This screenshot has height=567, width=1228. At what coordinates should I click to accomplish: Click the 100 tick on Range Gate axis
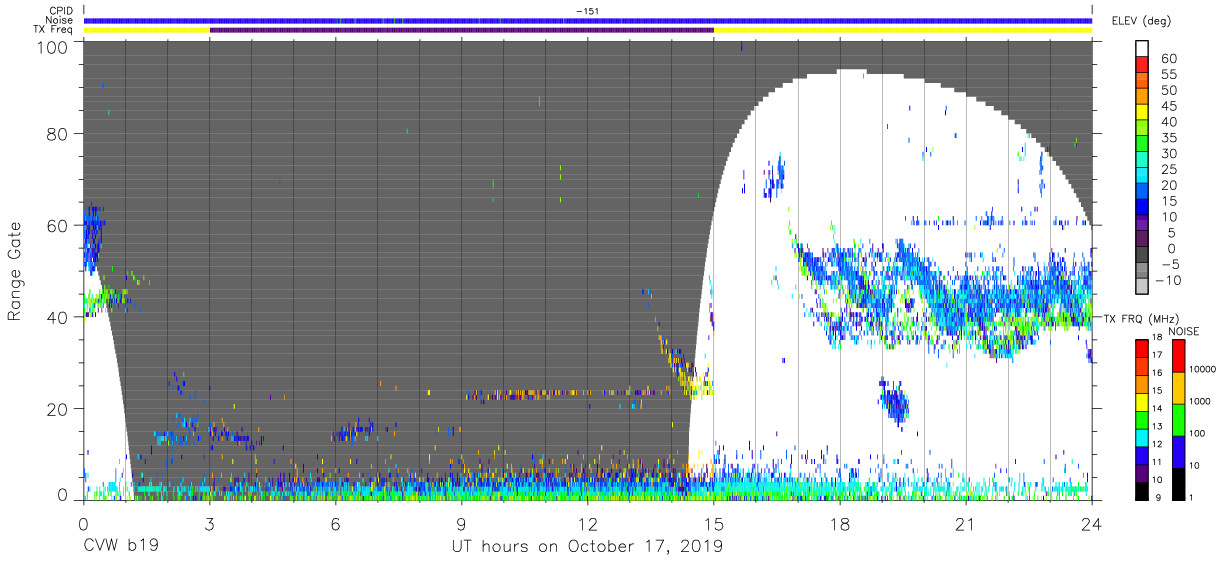coord(52,47)
